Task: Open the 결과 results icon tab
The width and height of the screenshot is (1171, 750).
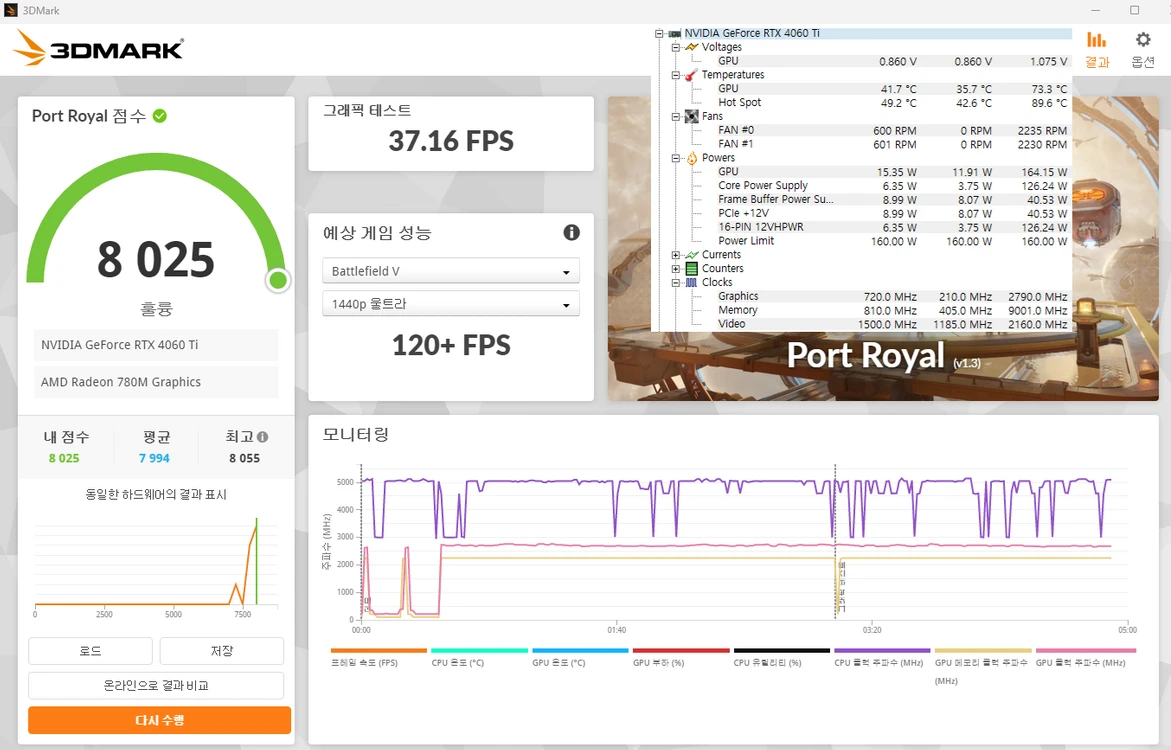Action: [1096, 49]
